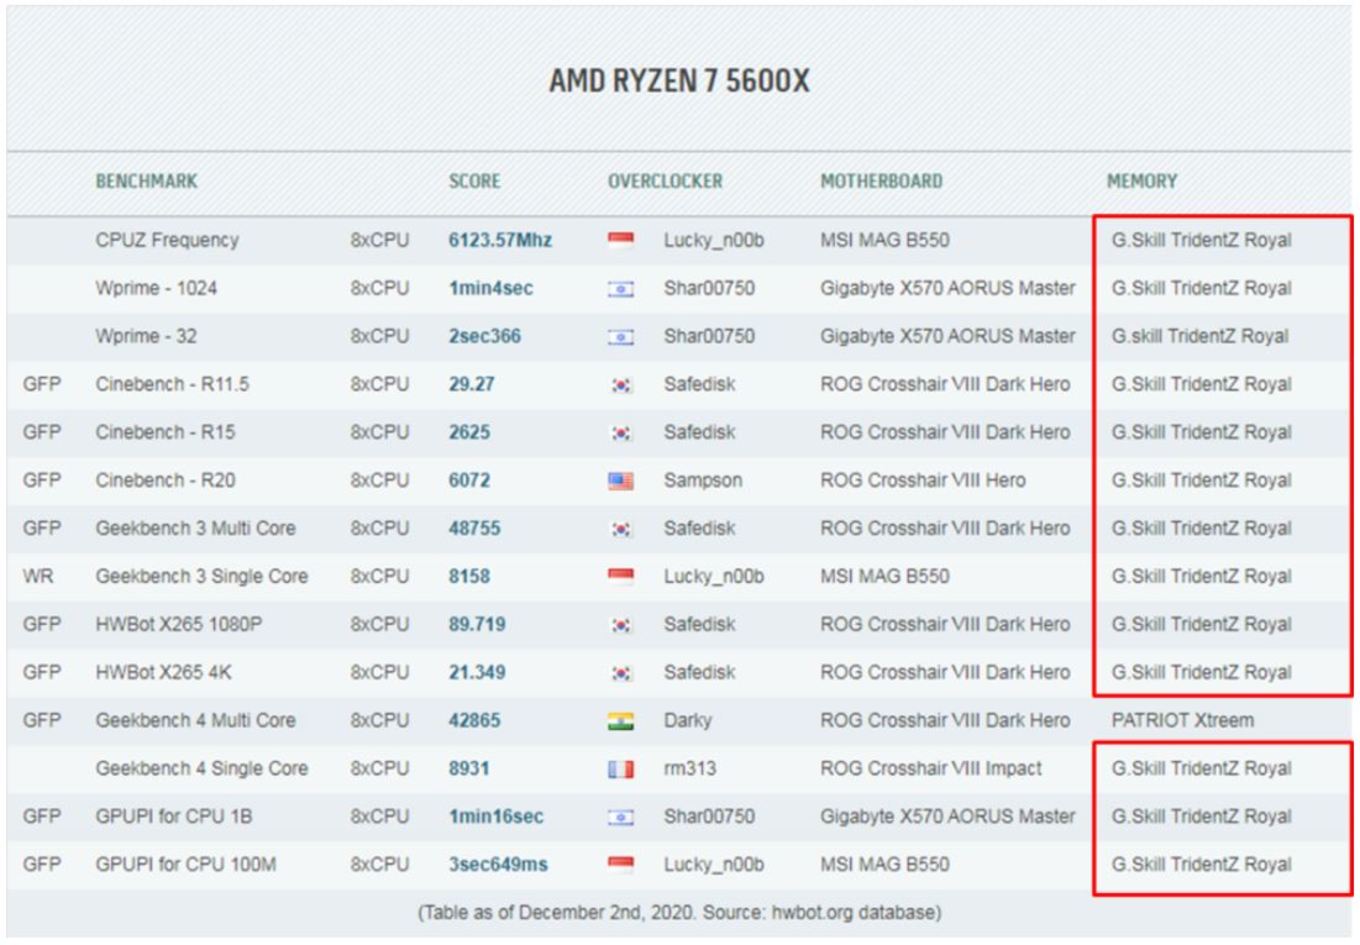Open the 42865 score link

(475, 720)
